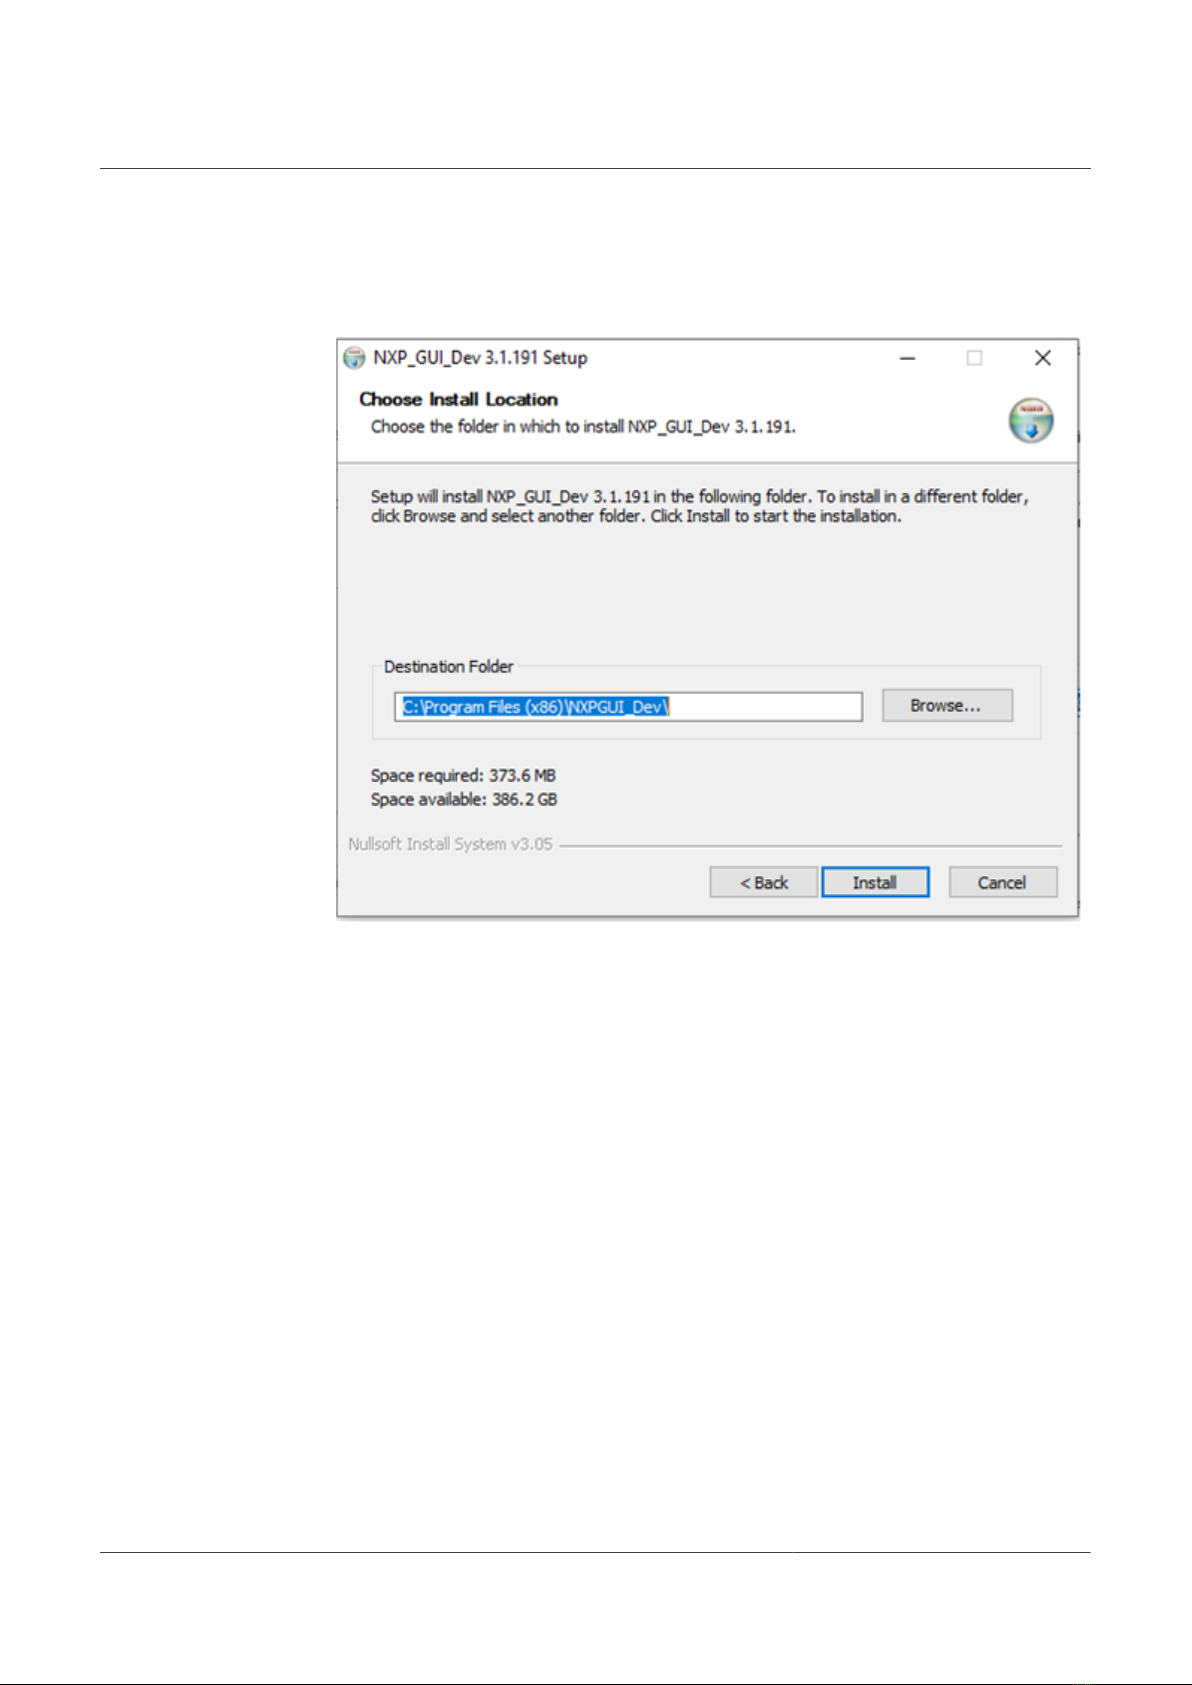Click the Setup will install NXP_GUI_Dev paragraph
The image size is (1192, 1685).
click(x=699, y=506)
